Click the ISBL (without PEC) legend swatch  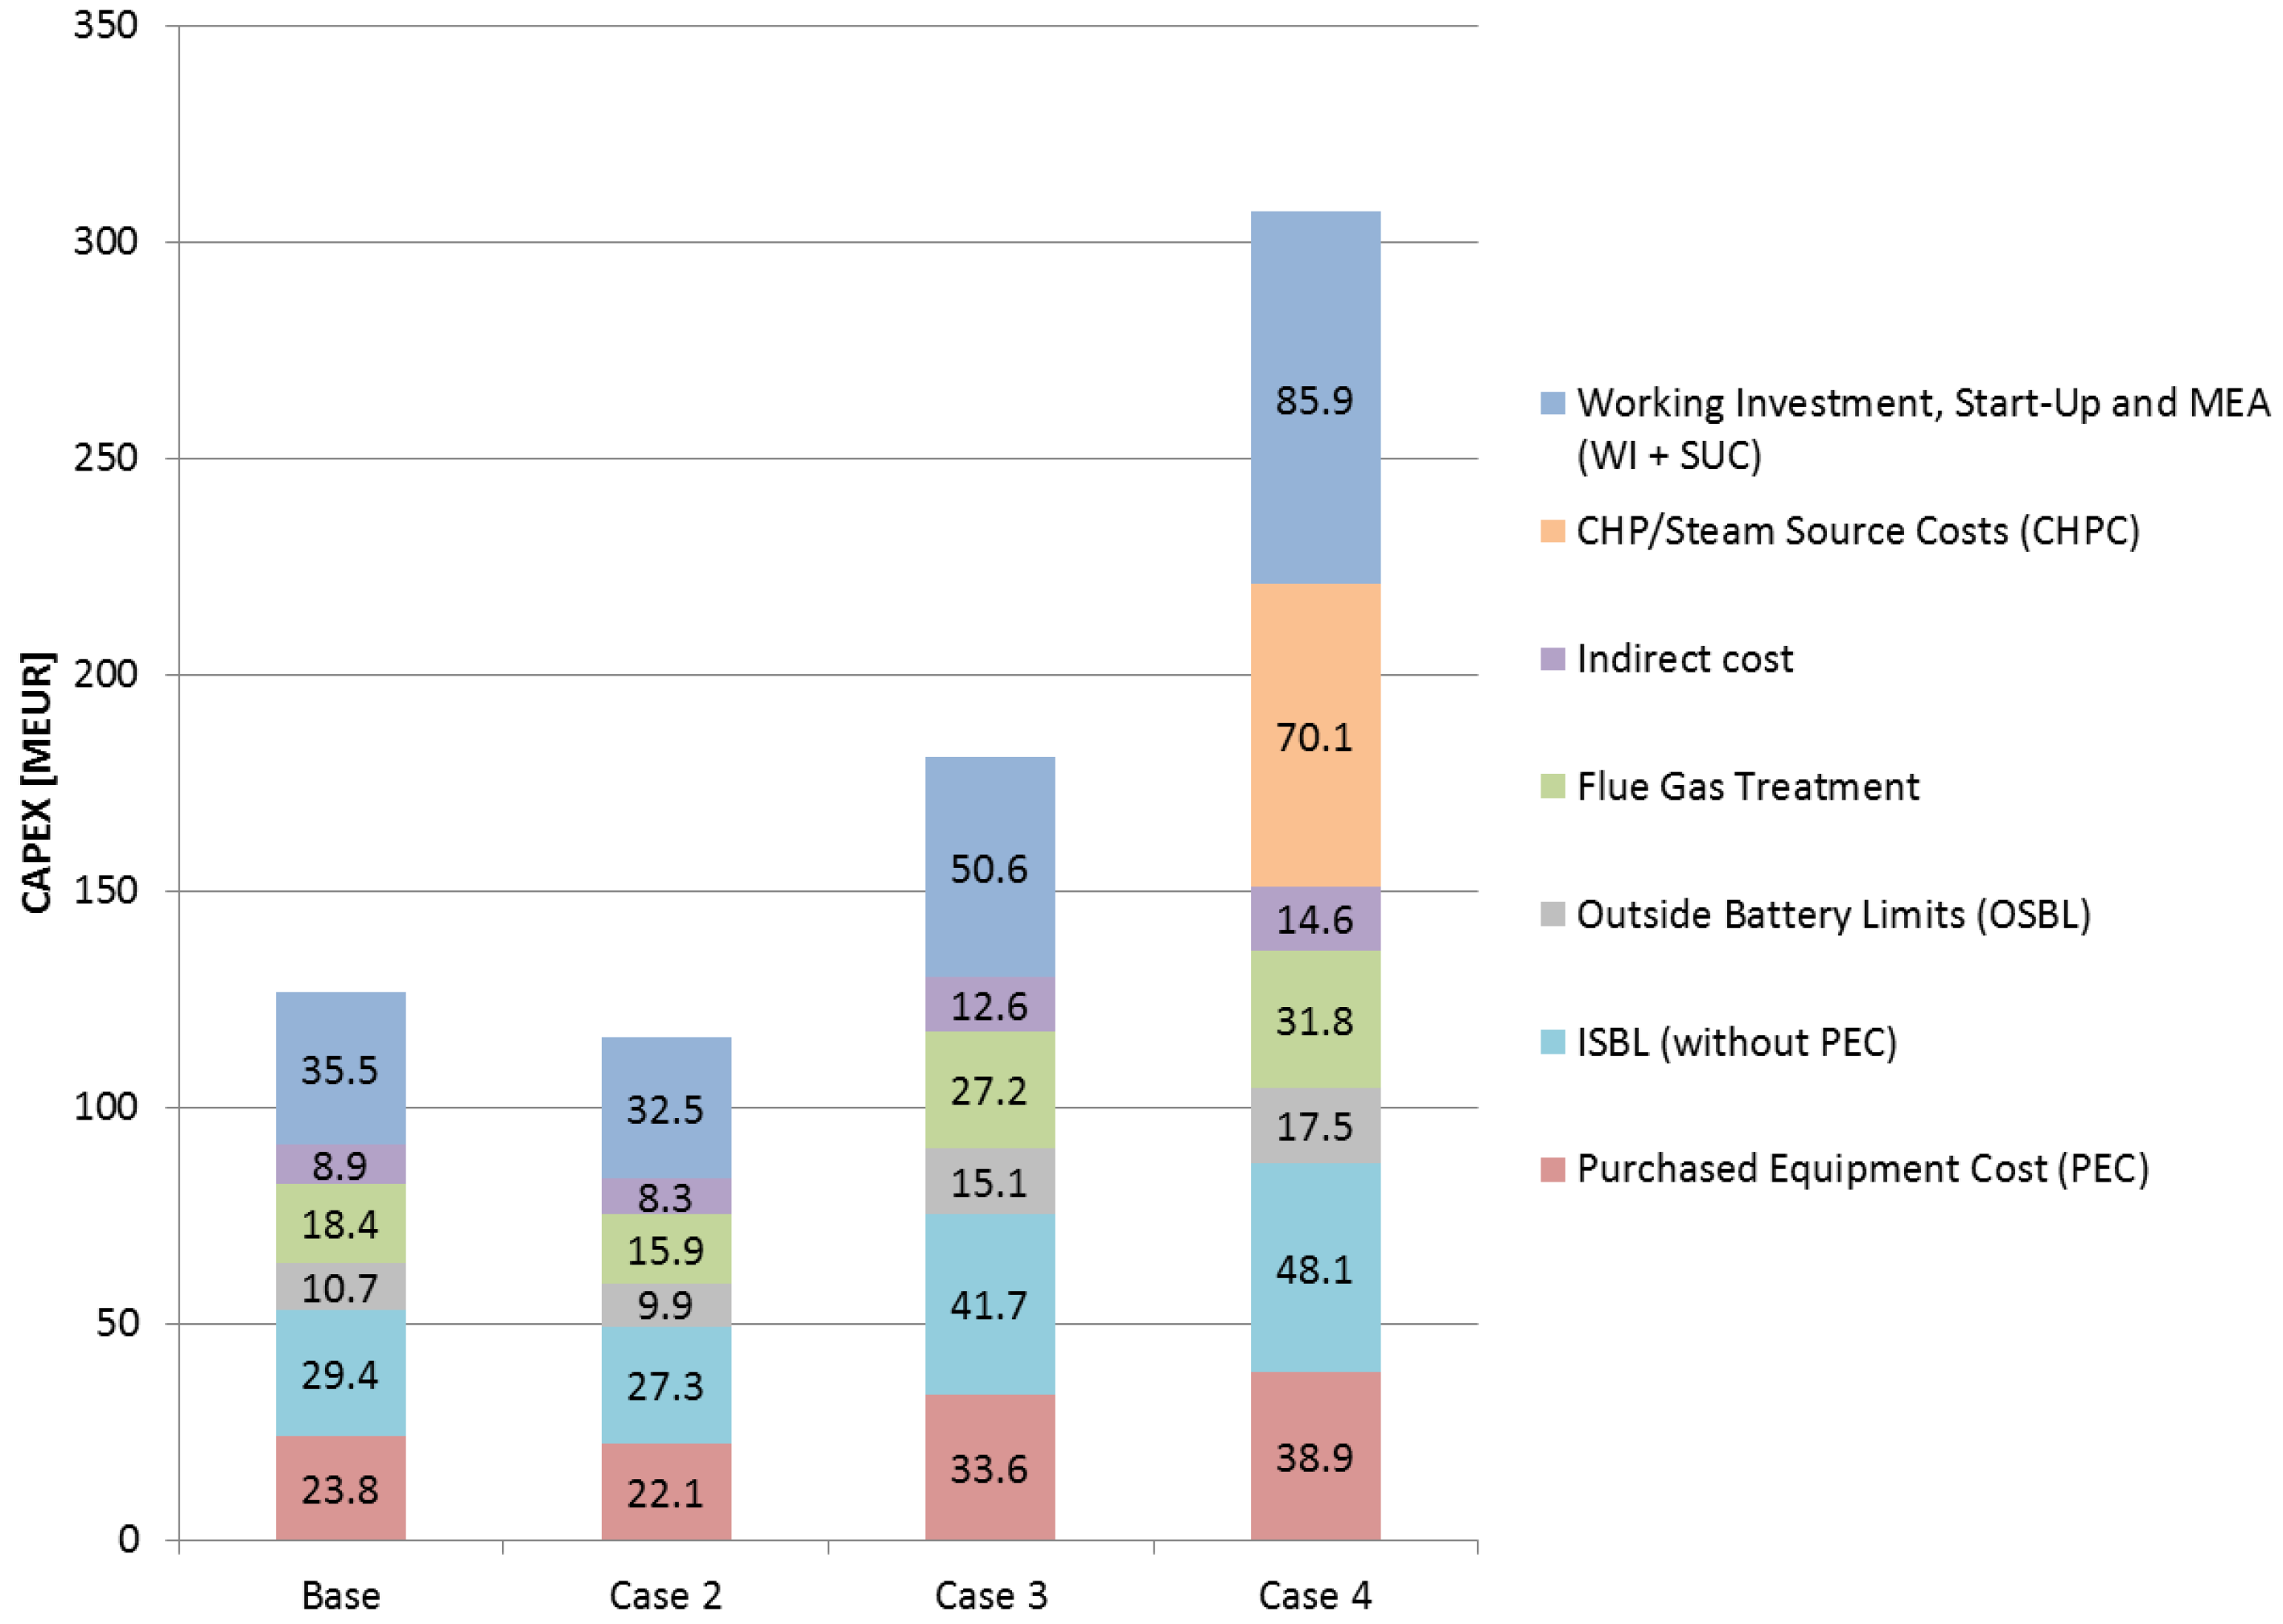pyautogui.click(x=1552, y=1042)
